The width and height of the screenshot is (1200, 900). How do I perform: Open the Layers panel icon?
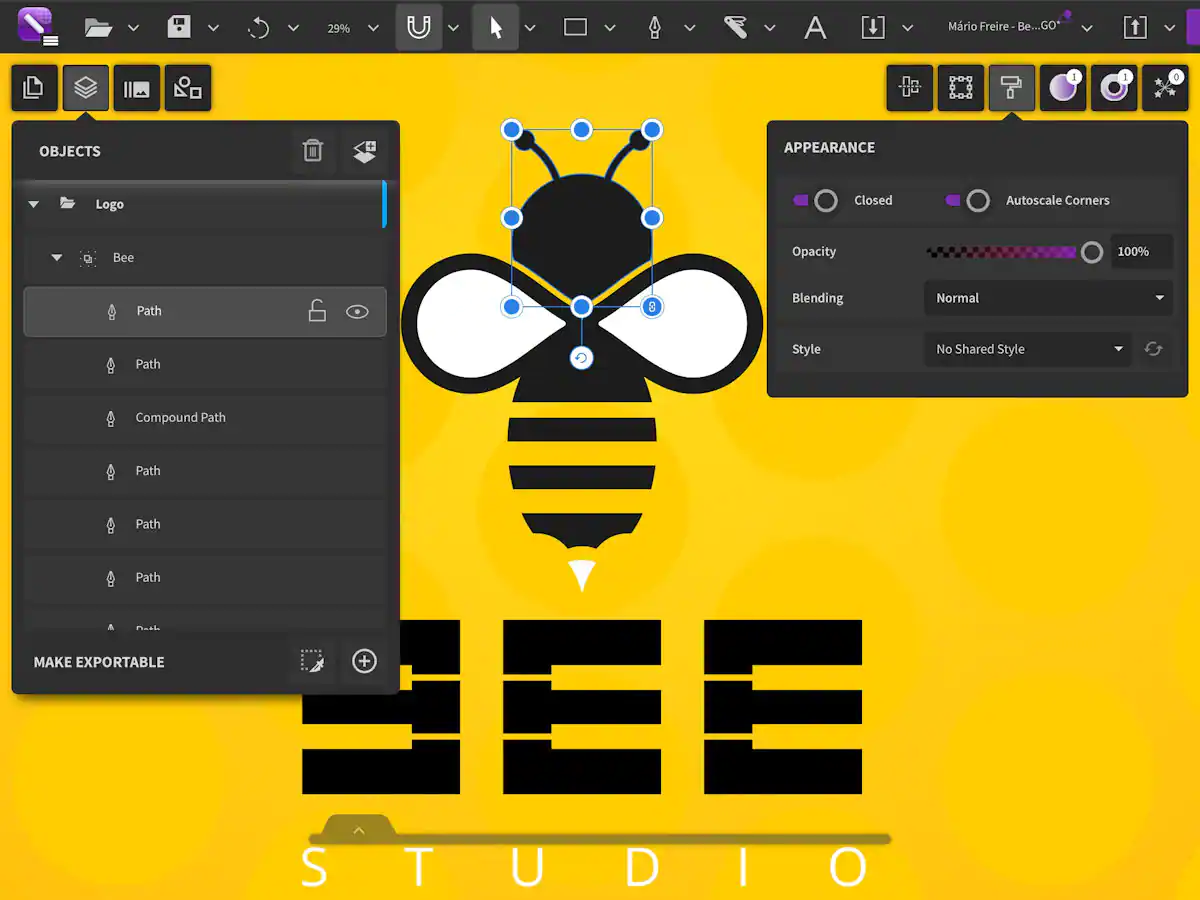pos(86,89)
